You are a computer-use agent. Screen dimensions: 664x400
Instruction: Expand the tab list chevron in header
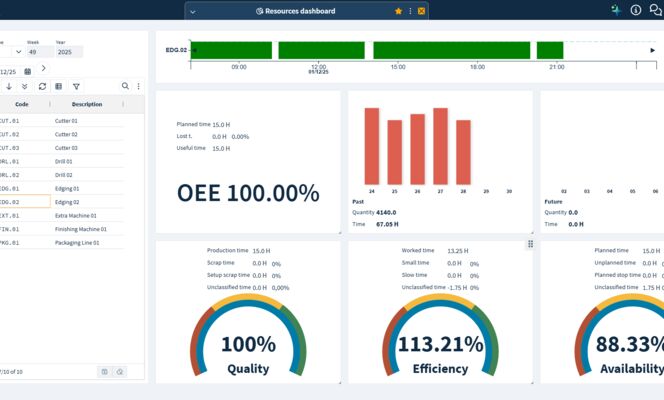pyautogui.click(x=192, y=11)
